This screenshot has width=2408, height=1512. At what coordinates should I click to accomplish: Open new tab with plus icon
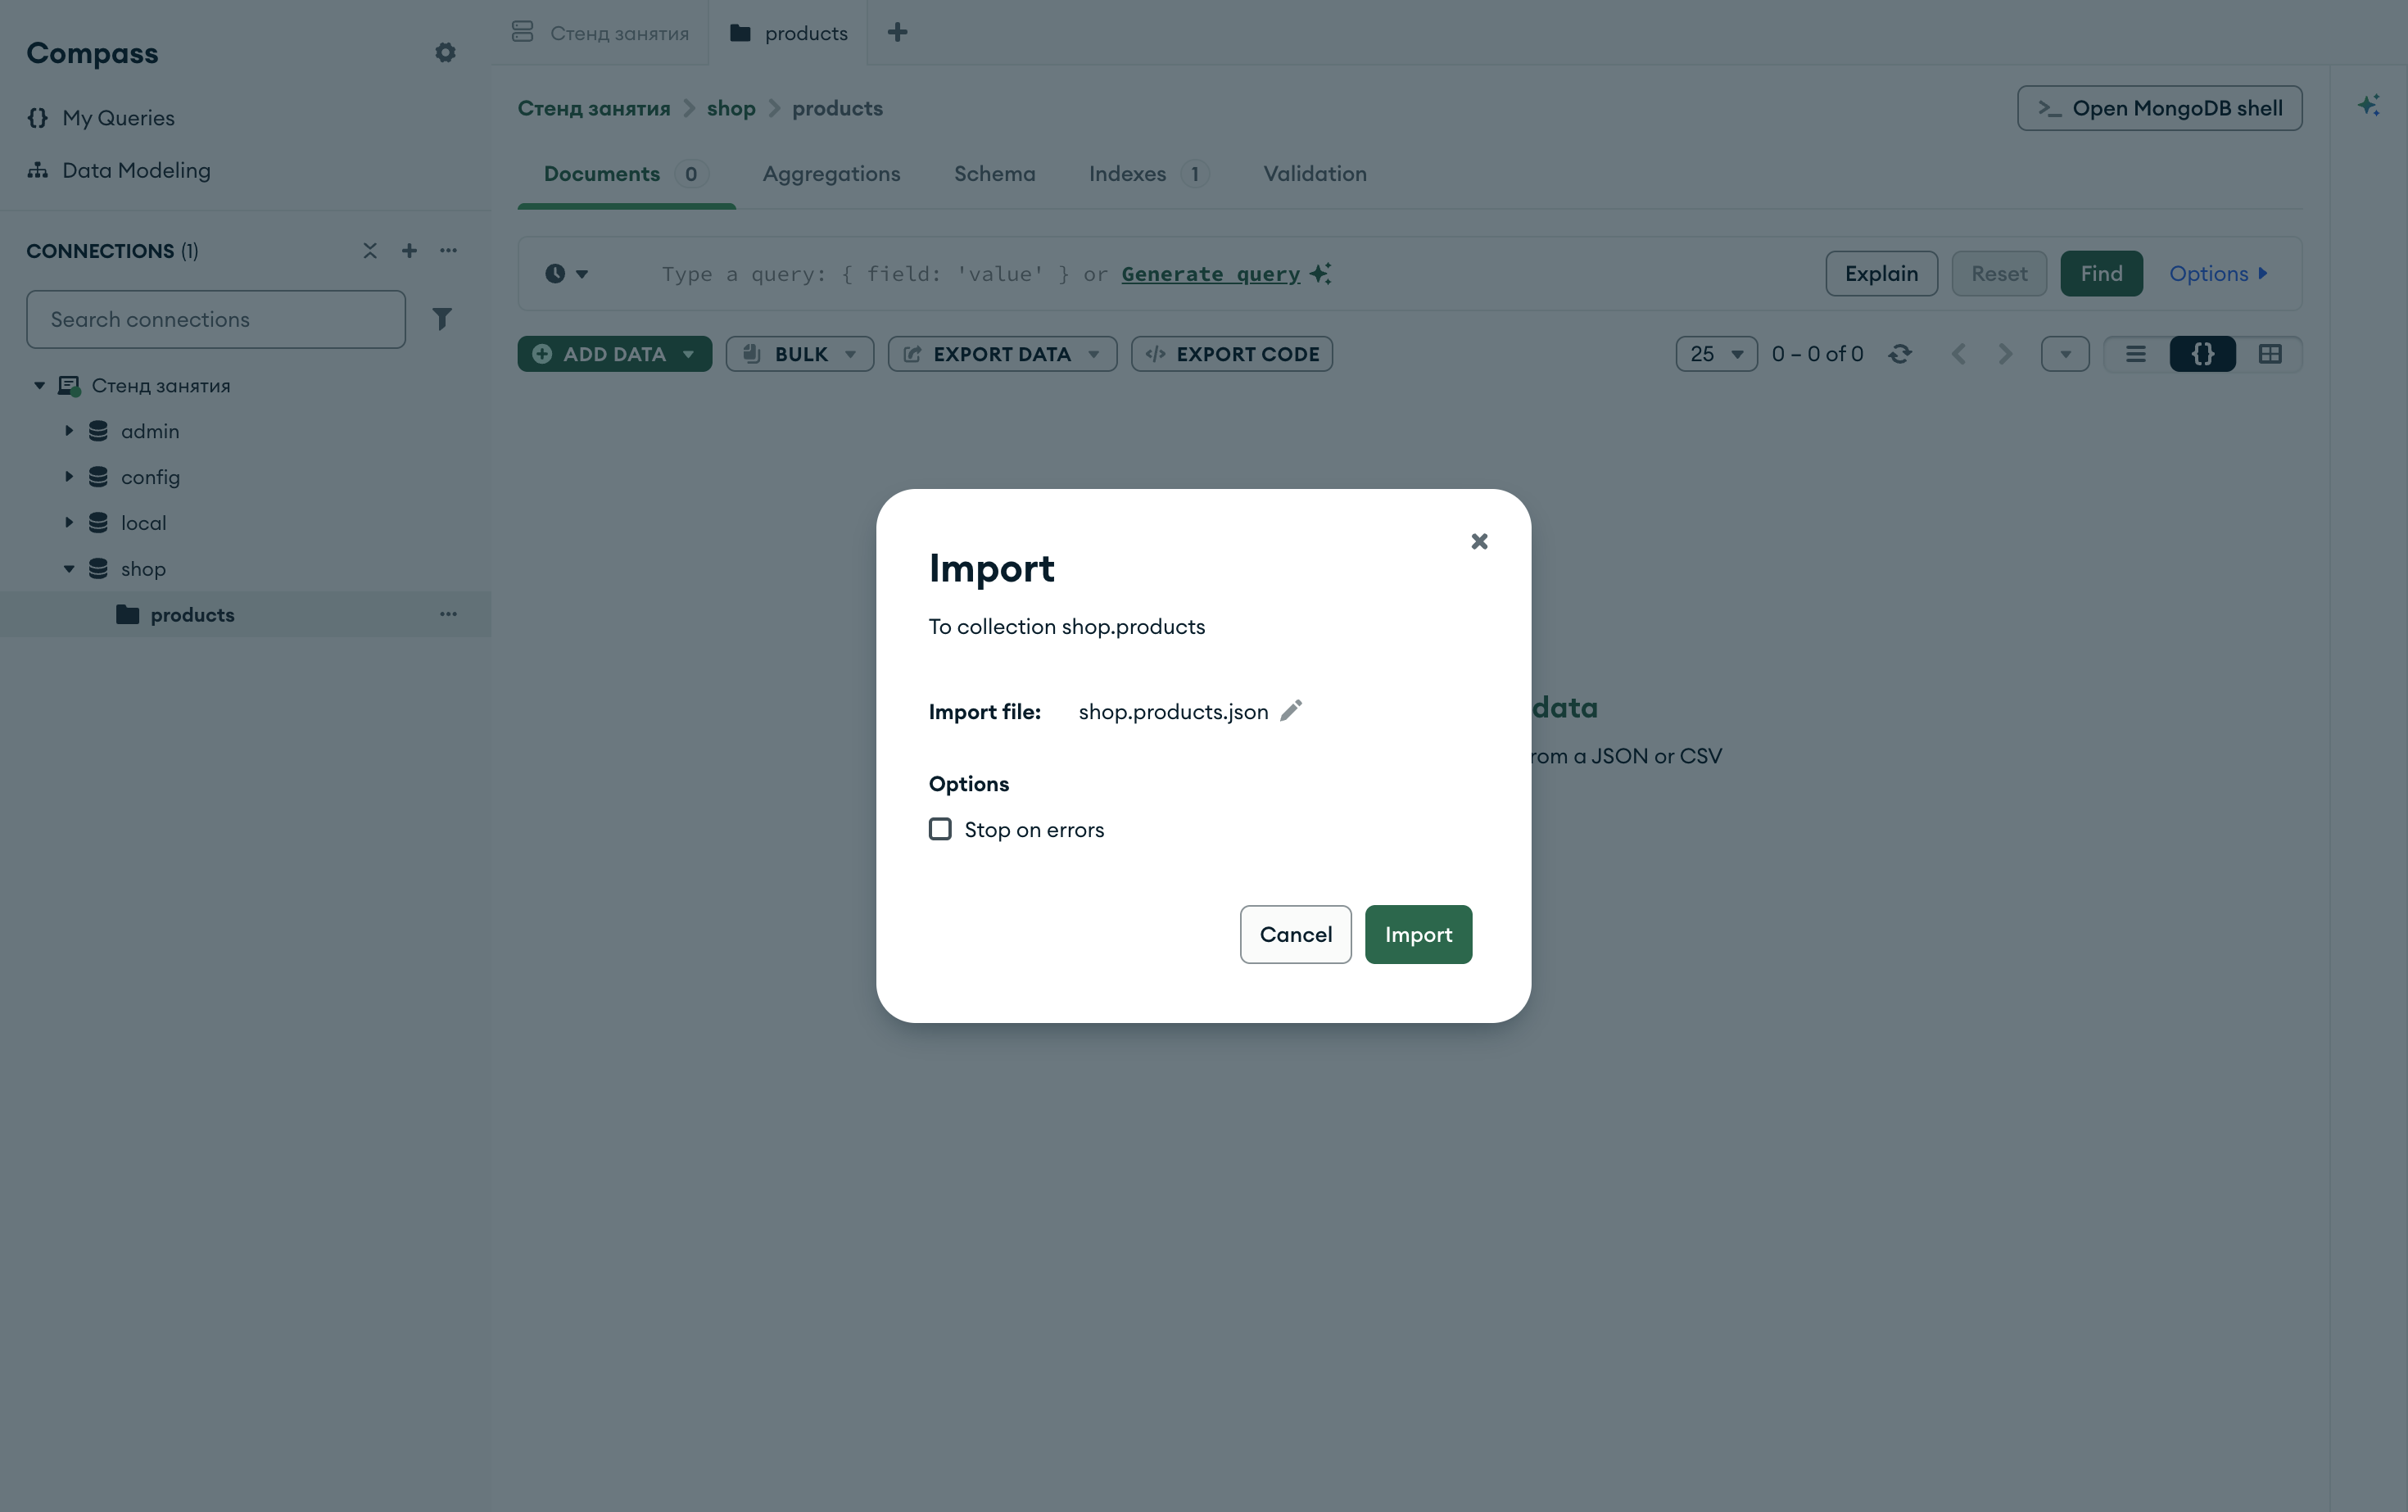coord(897,32)
